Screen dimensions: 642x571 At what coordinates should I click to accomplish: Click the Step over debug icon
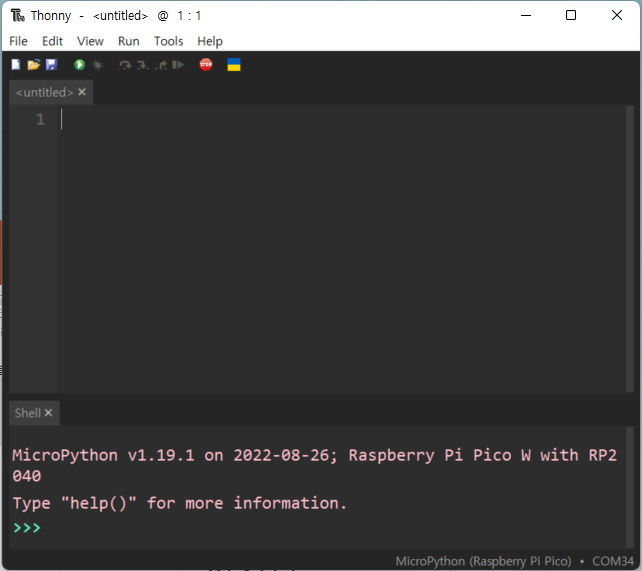pos(125,65)
